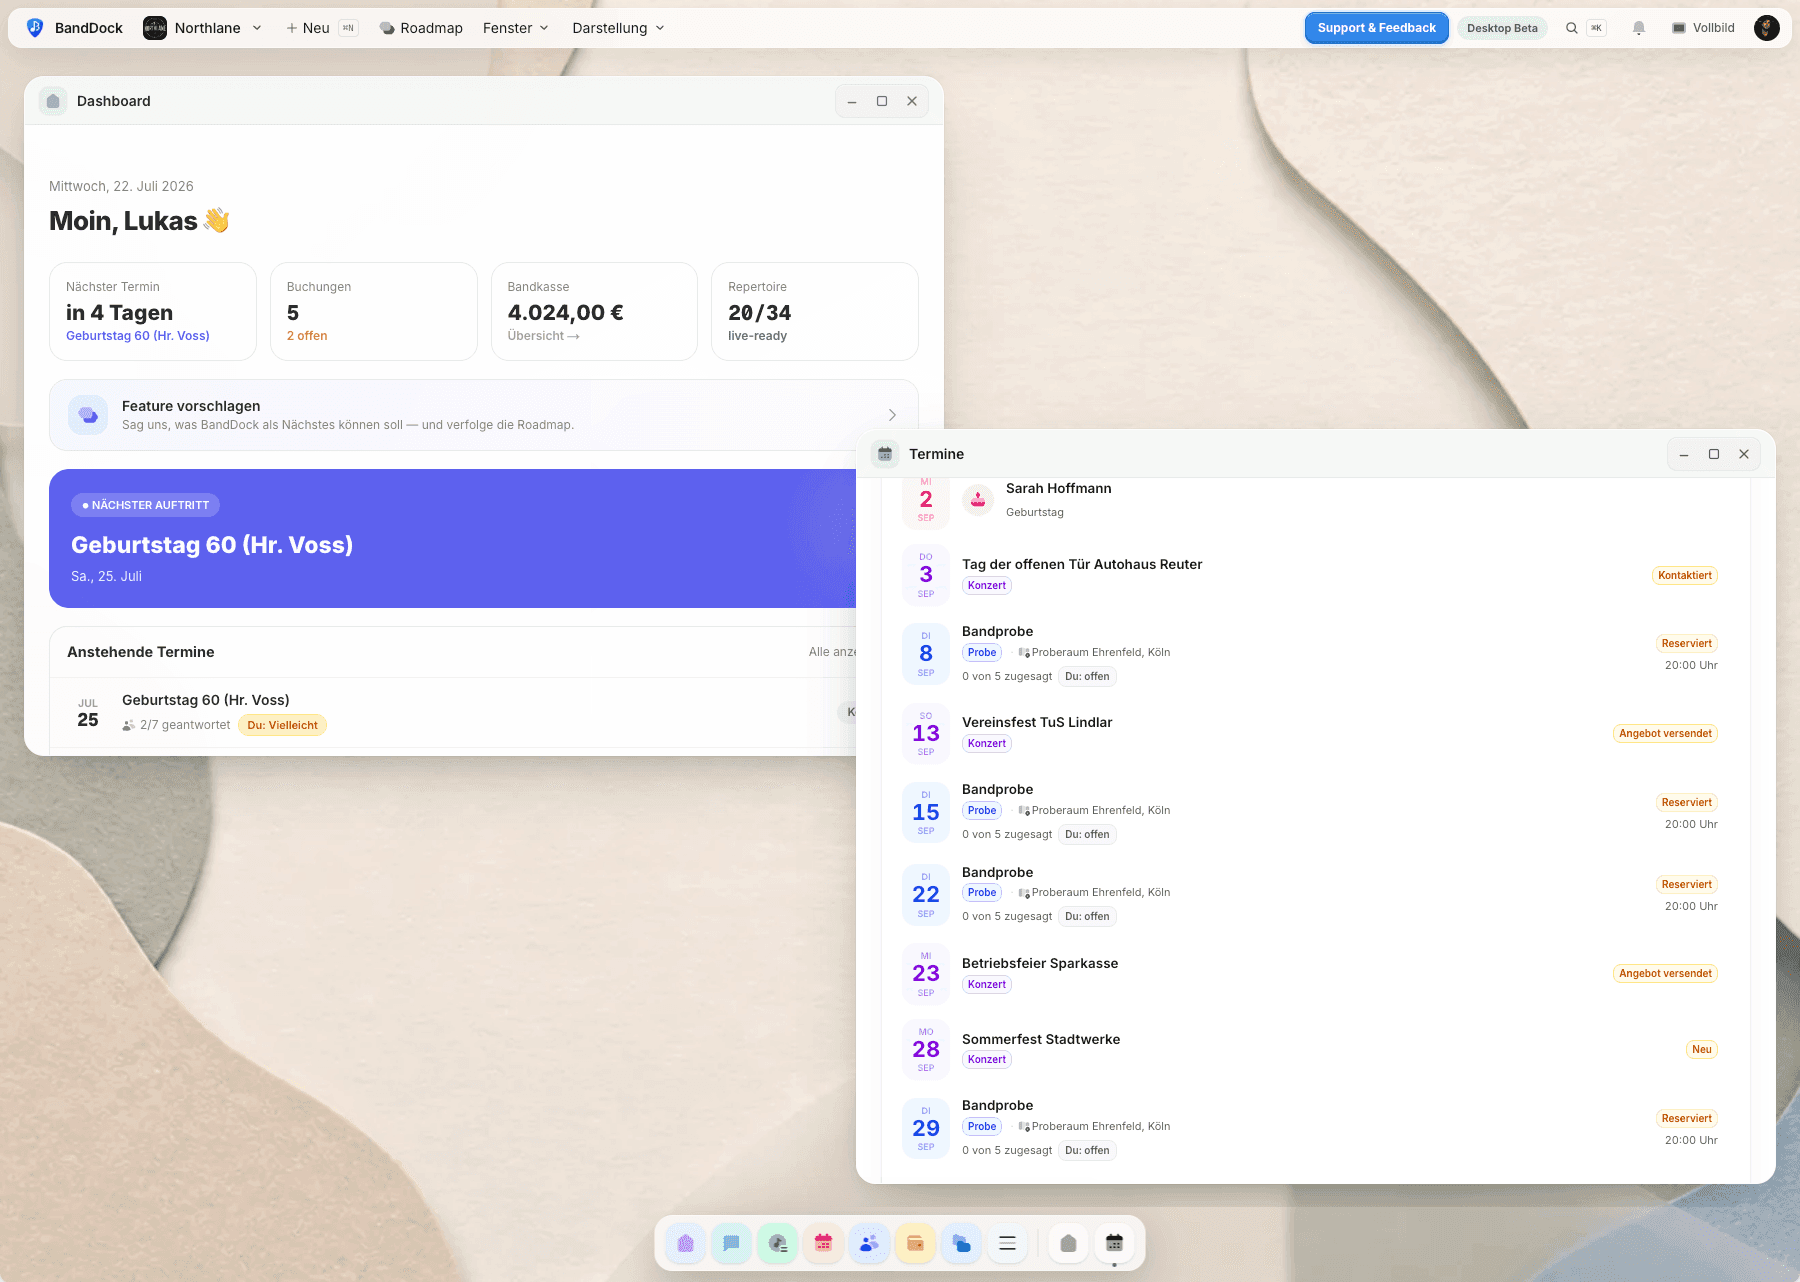The image size is (1800, 1282).
Task: Toggle Du: offen for the 29 Sep Bandprobe
Action: 1087,1151
